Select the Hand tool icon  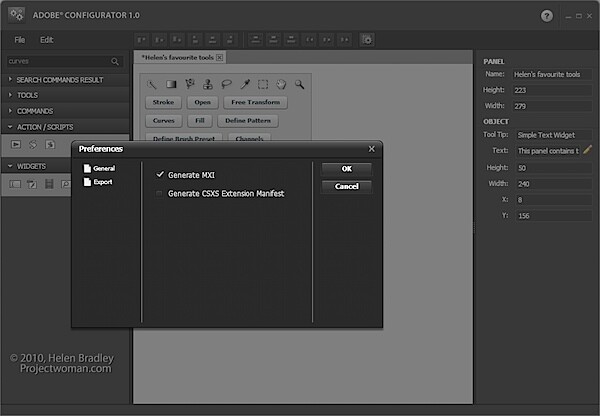pyautogui.click(x=281, y=84)
